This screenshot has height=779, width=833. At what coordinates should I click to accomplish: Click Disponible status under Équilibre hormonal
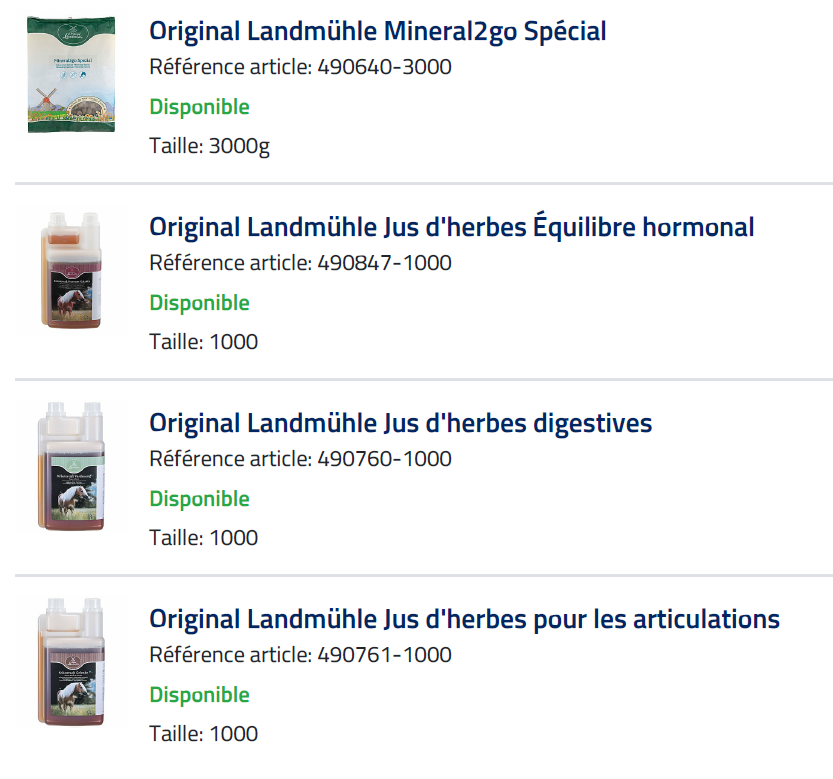199,303
